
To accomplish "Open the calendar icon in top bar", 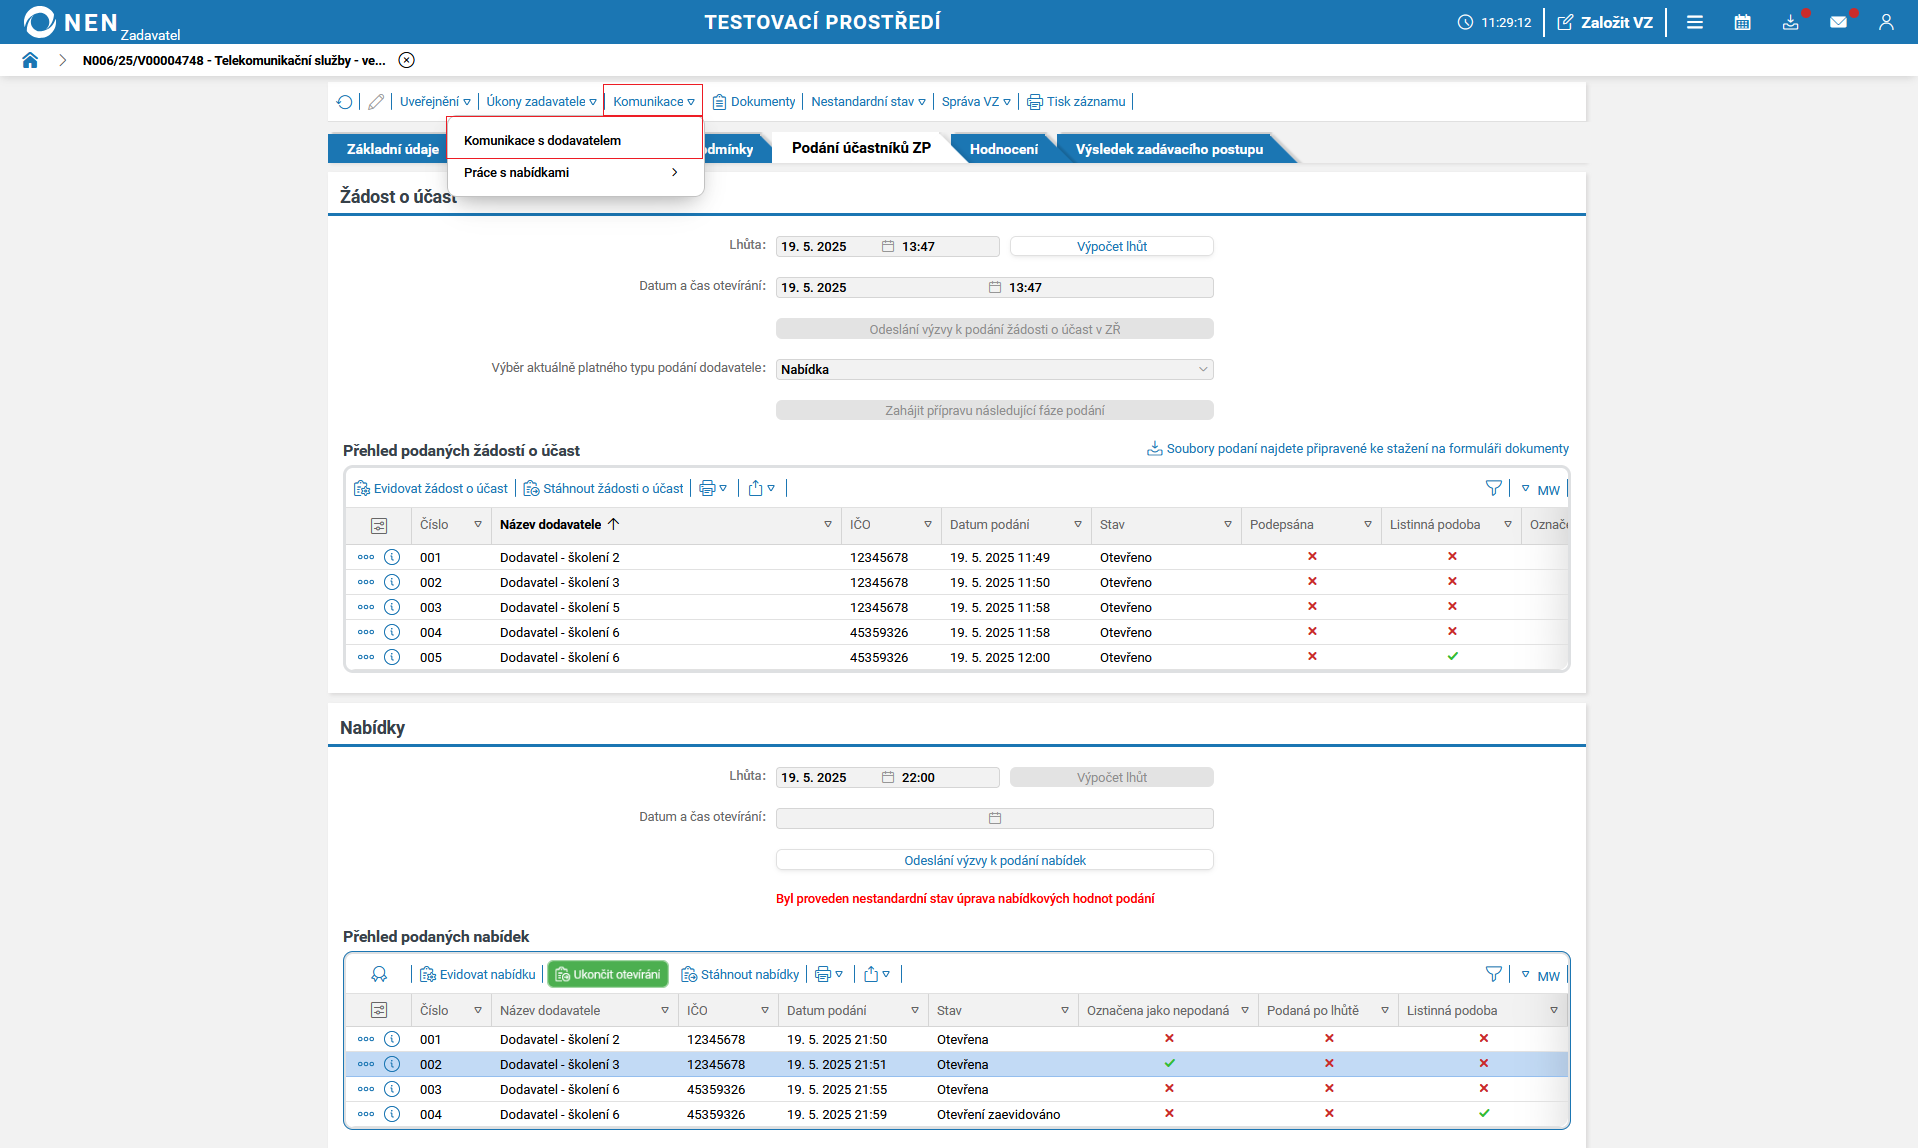I will tap(1742, 22).
